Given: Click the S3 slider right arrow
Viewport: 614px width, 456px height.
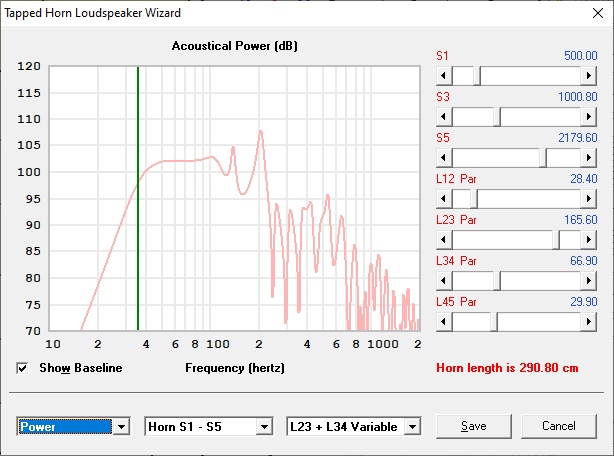Looking at the screenshot, I should [588, 117].
